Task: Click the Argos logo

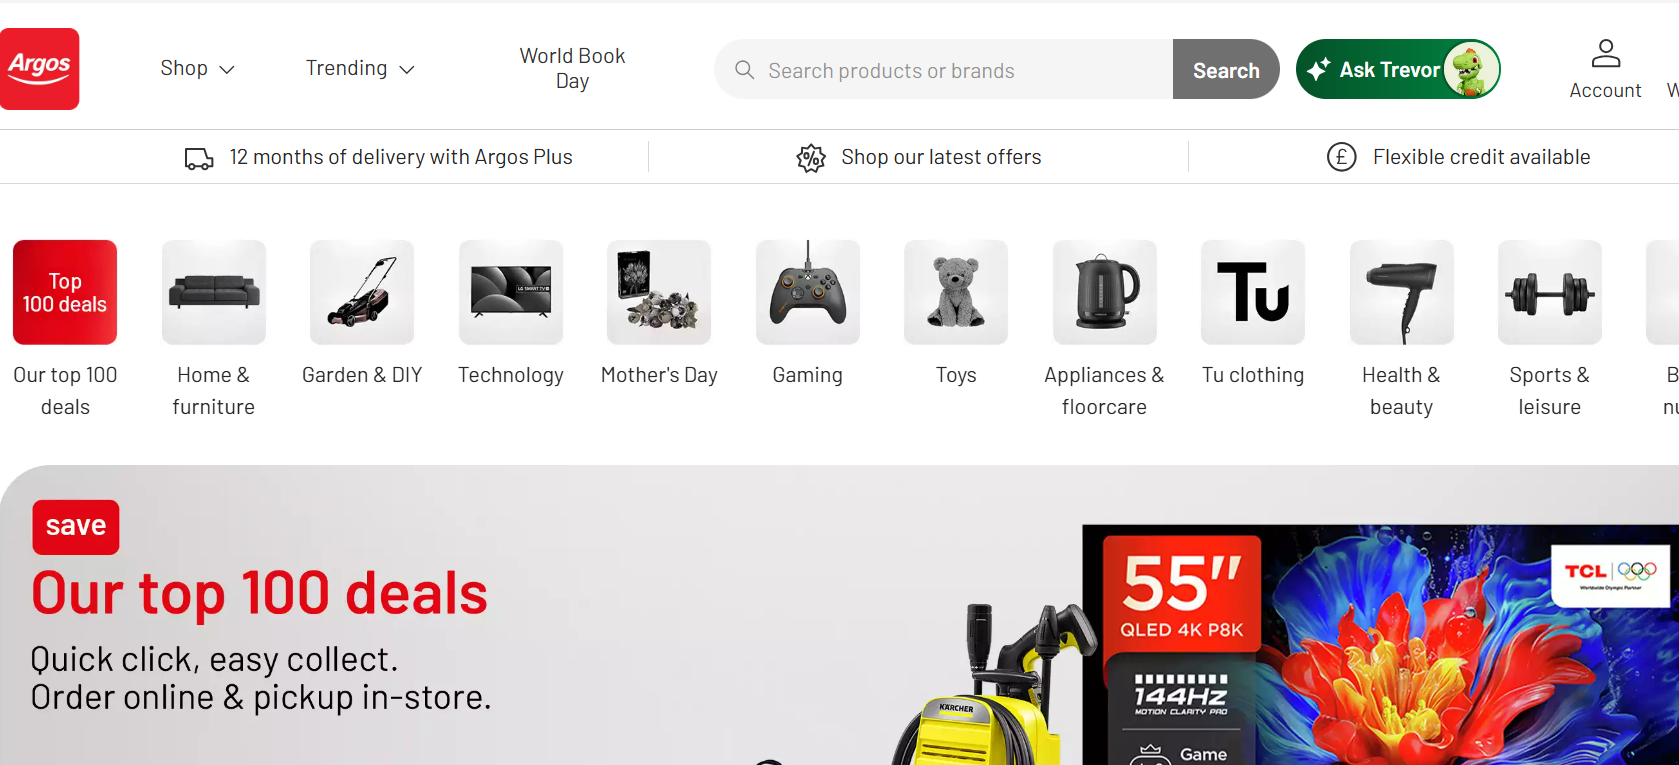Action: [x=39, y=69]
